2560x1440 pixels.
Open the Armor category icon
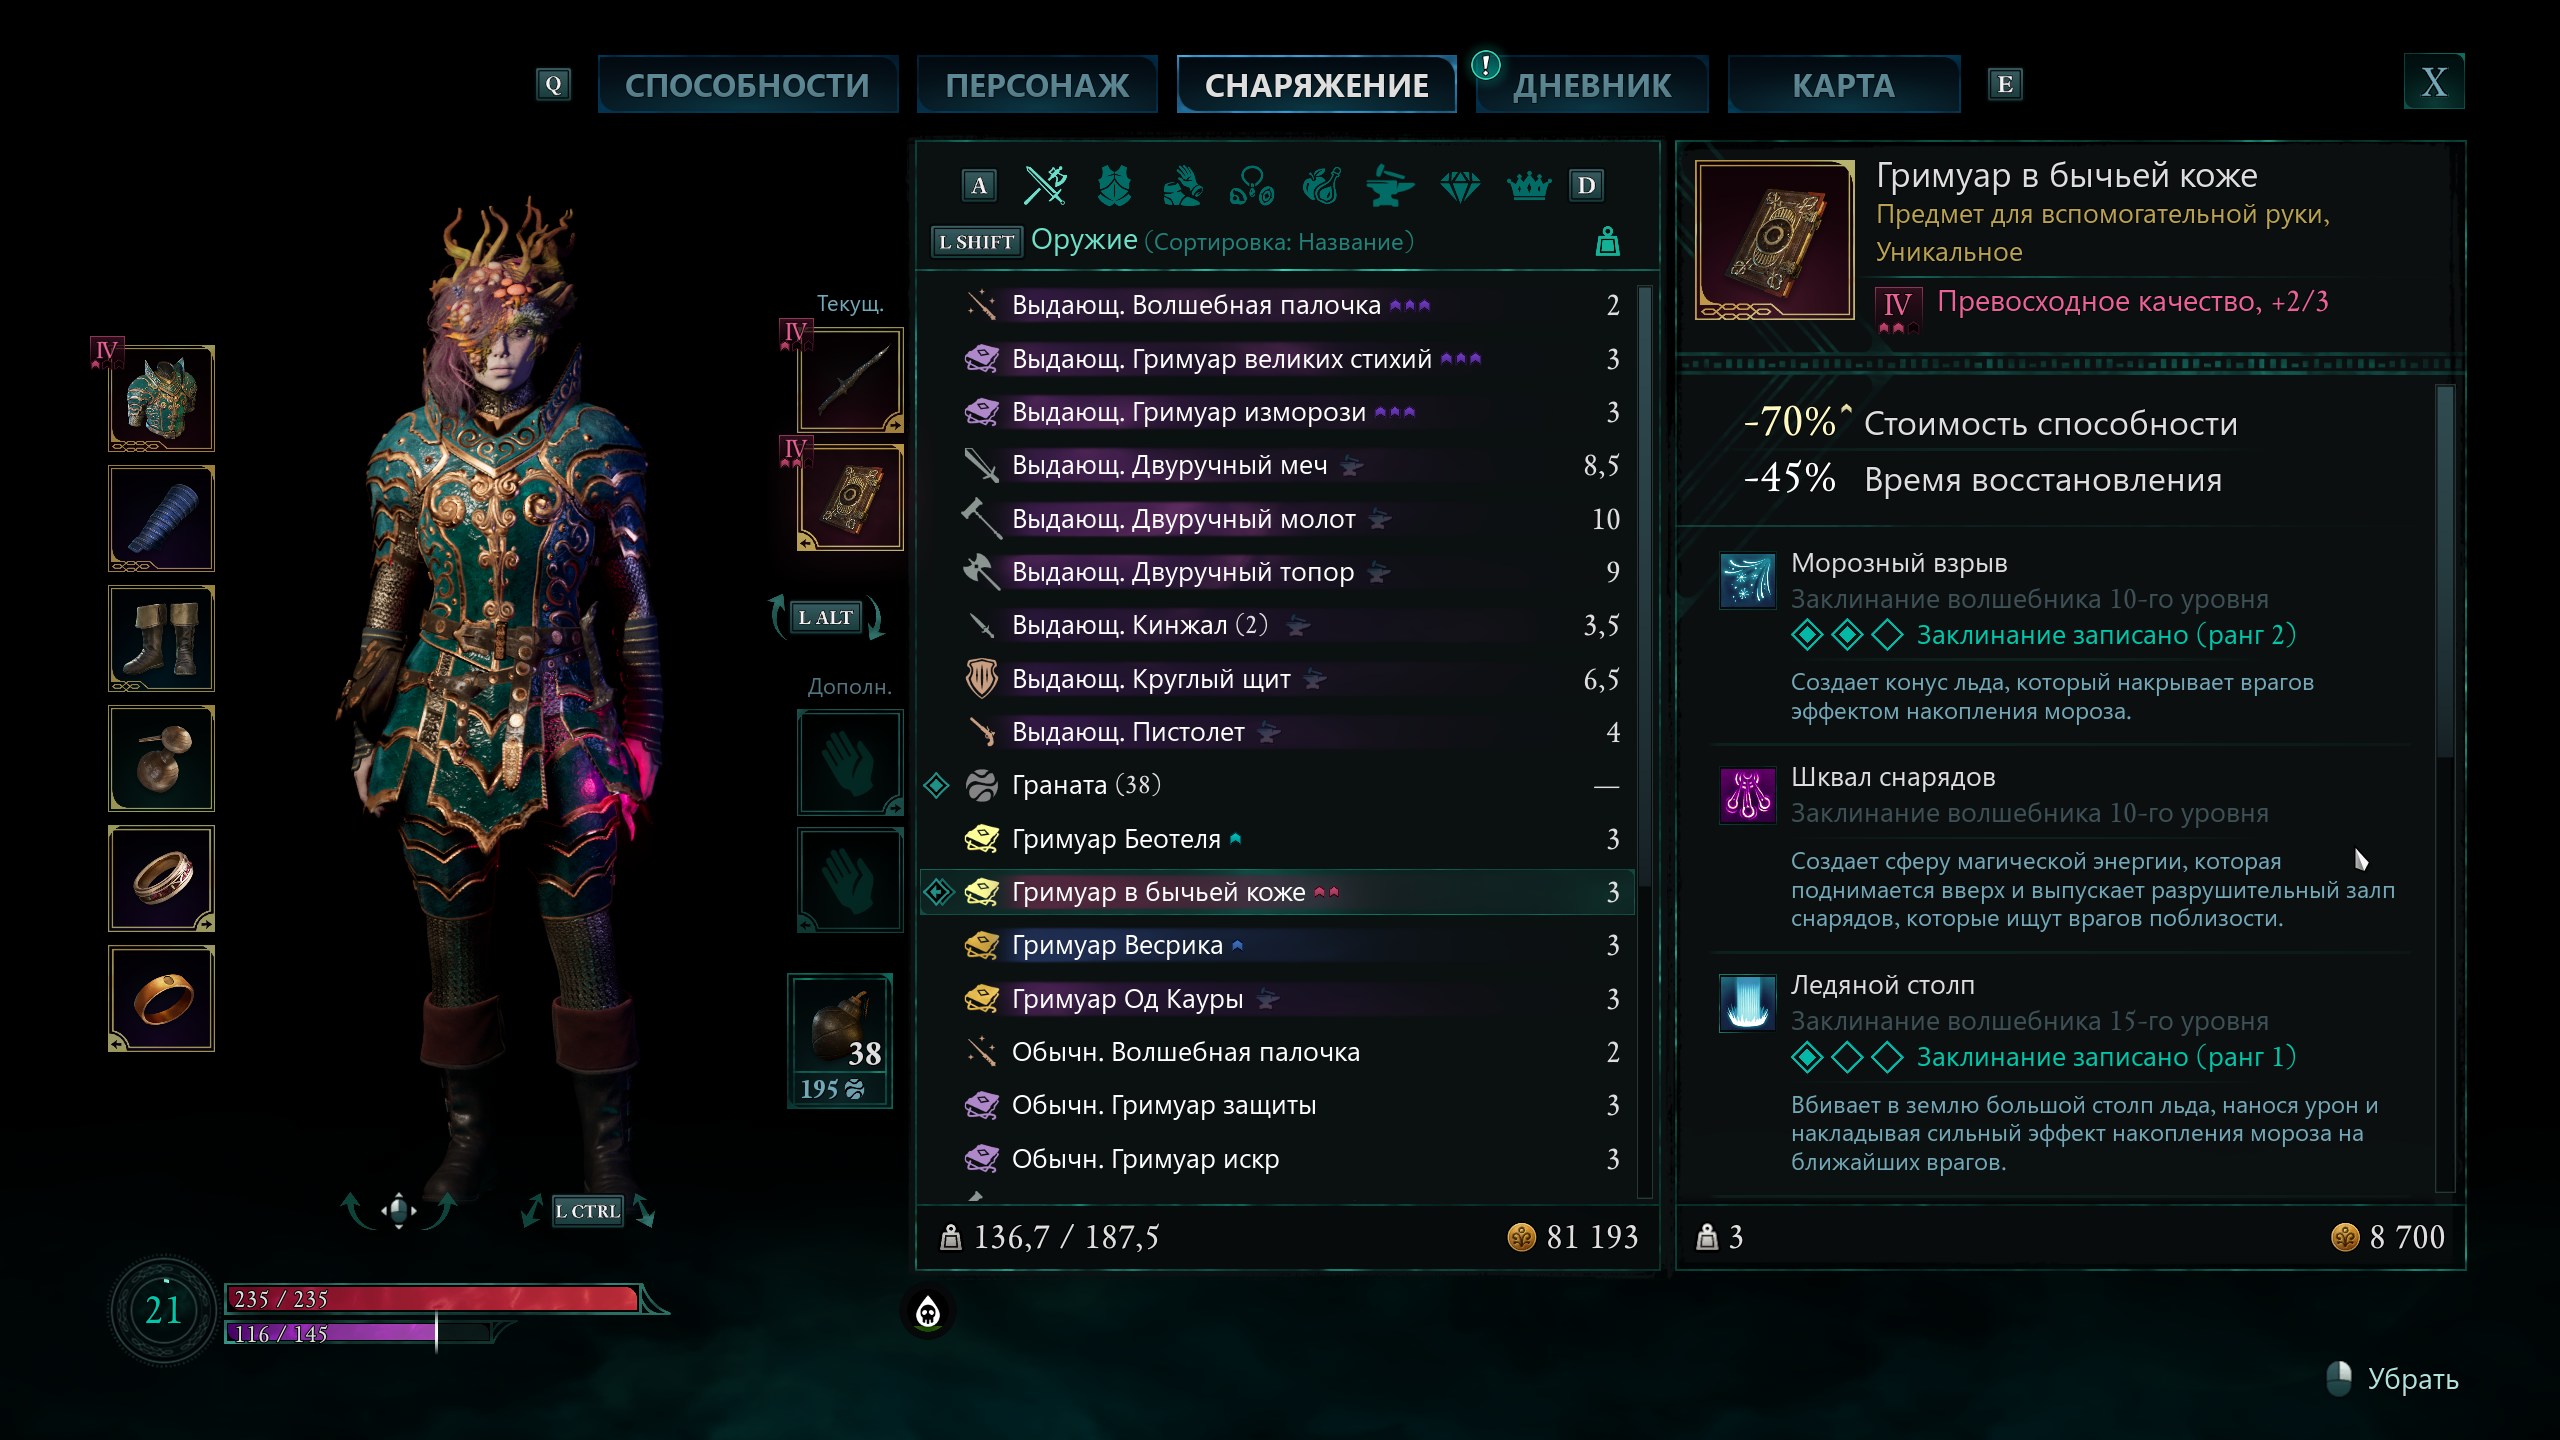click(1114, 185)
